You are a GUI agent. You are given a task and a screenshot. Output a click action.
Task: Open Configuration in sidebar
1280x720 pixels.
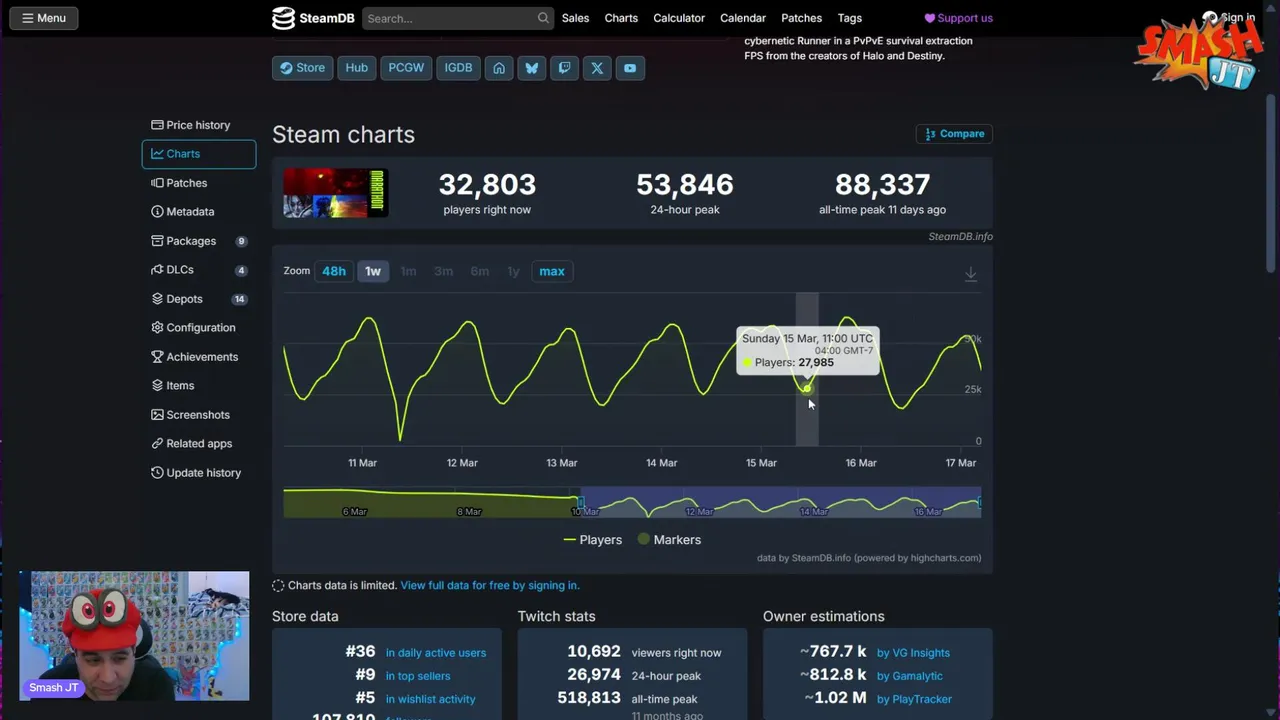[199, 328]
